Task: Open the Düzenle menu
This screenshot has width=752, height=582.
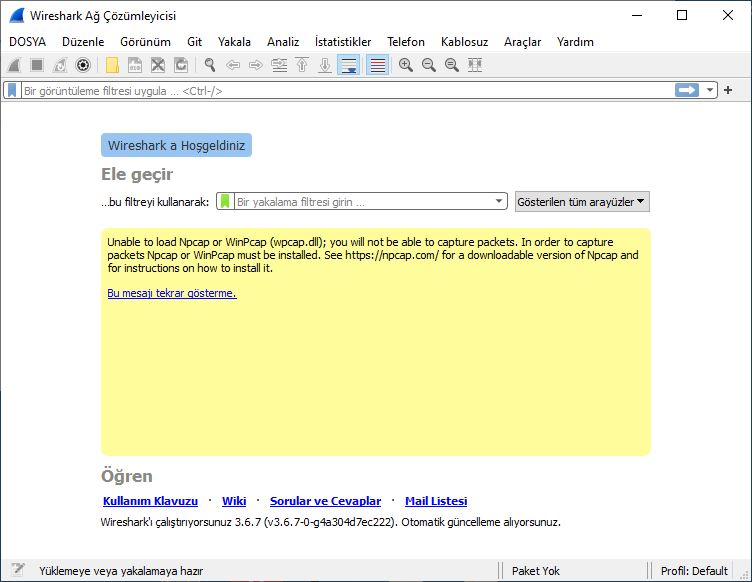Action: 83,42
